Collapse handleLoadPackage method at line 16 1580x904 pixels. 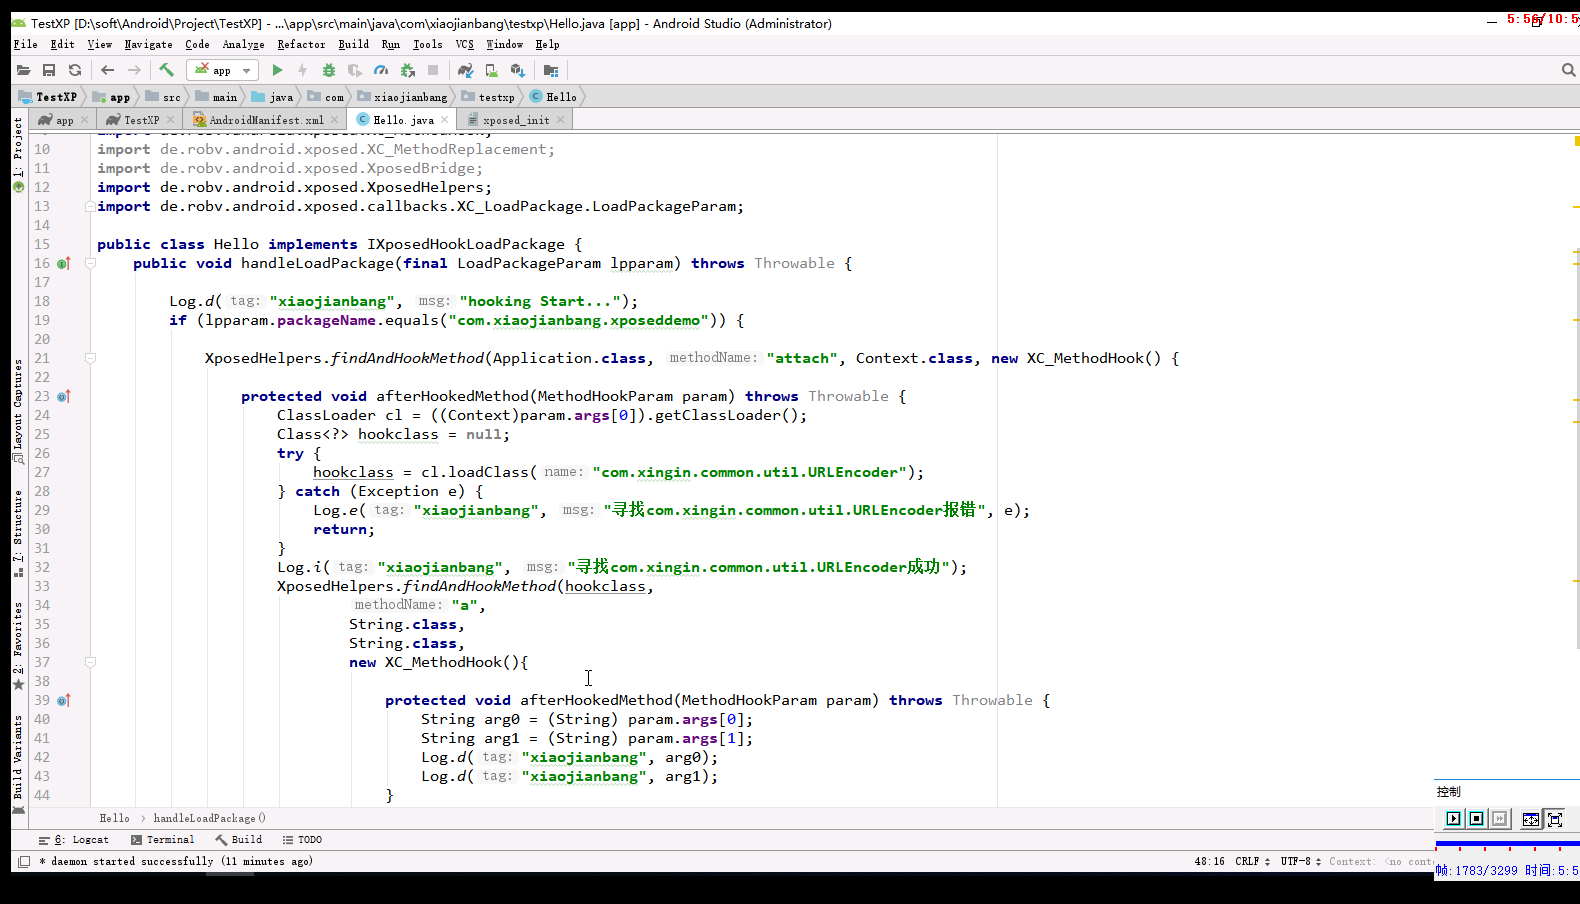90,264
